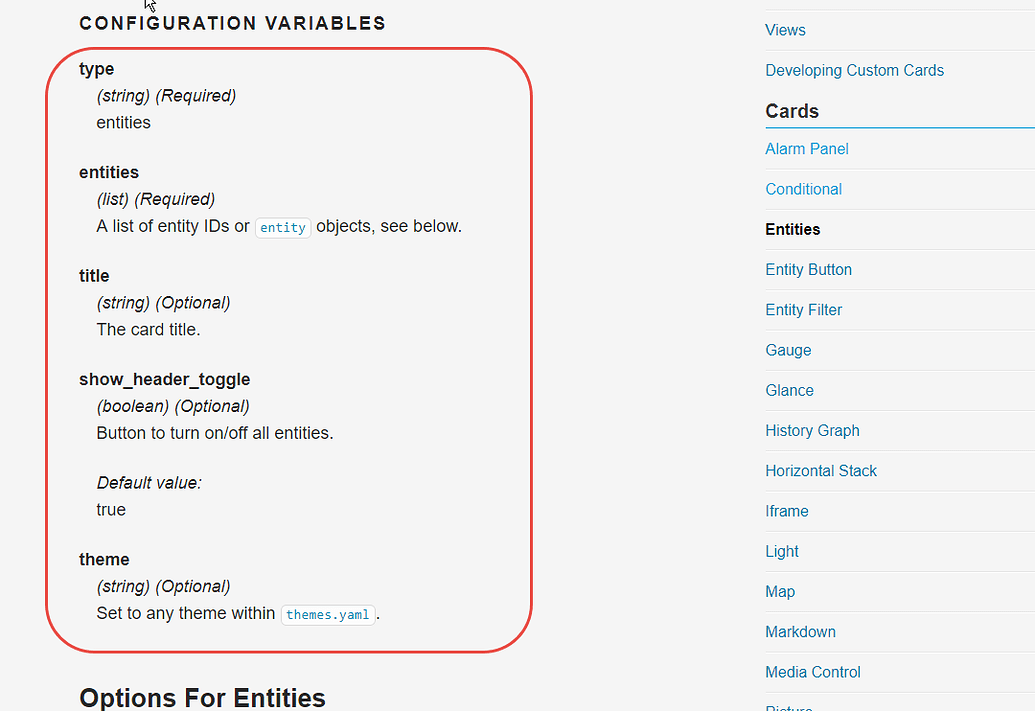Navigate to the Markdown card page
The width and height of the screenshot is (1035, 711).
[x=800, y=632]
